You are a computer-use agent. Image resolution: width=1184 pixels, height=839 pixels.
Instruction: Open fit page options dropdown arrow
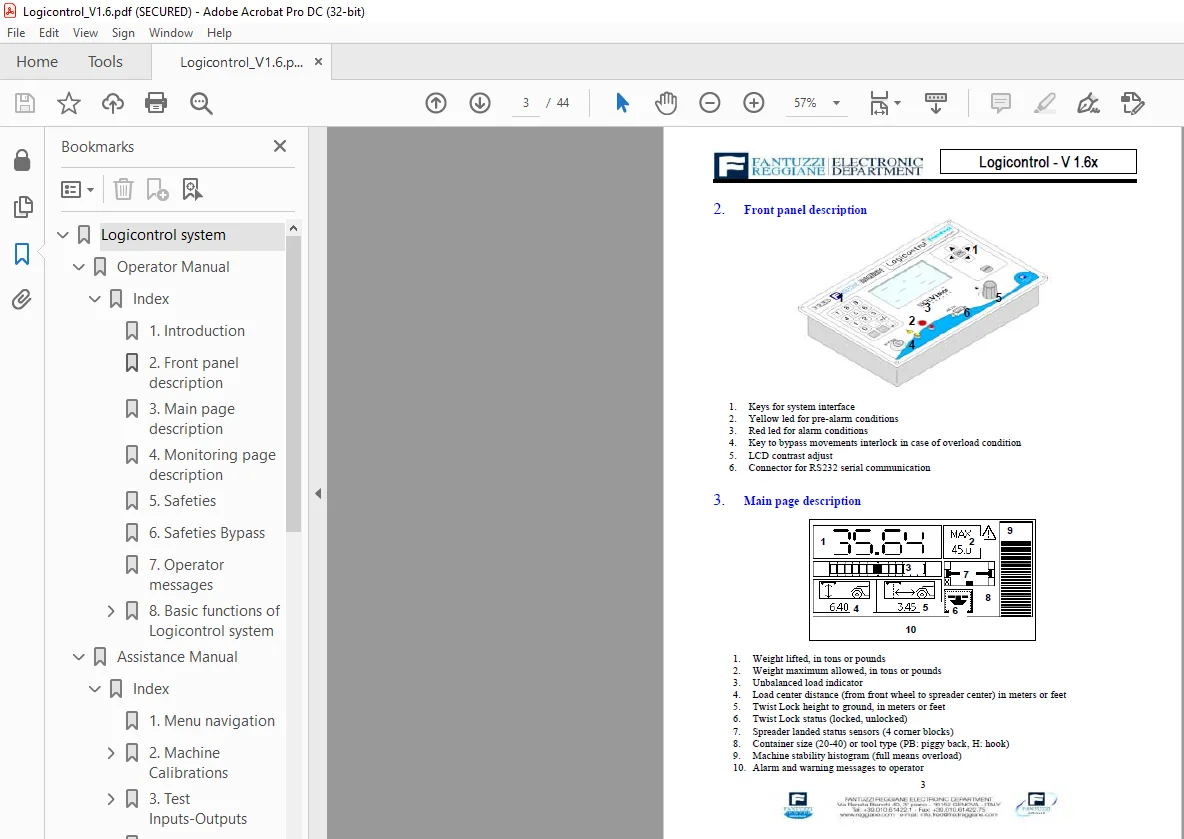897,103
